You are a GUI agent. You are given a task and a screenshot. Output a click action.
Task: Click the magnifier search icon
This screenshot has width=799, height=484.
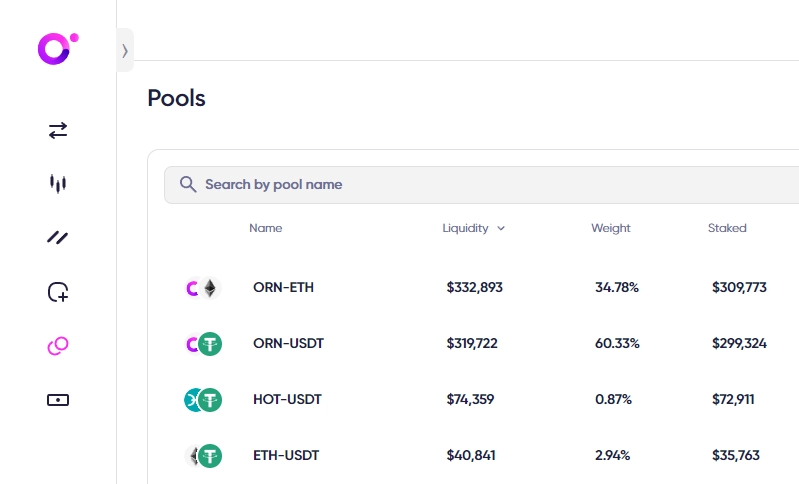[x=188, y=184]
